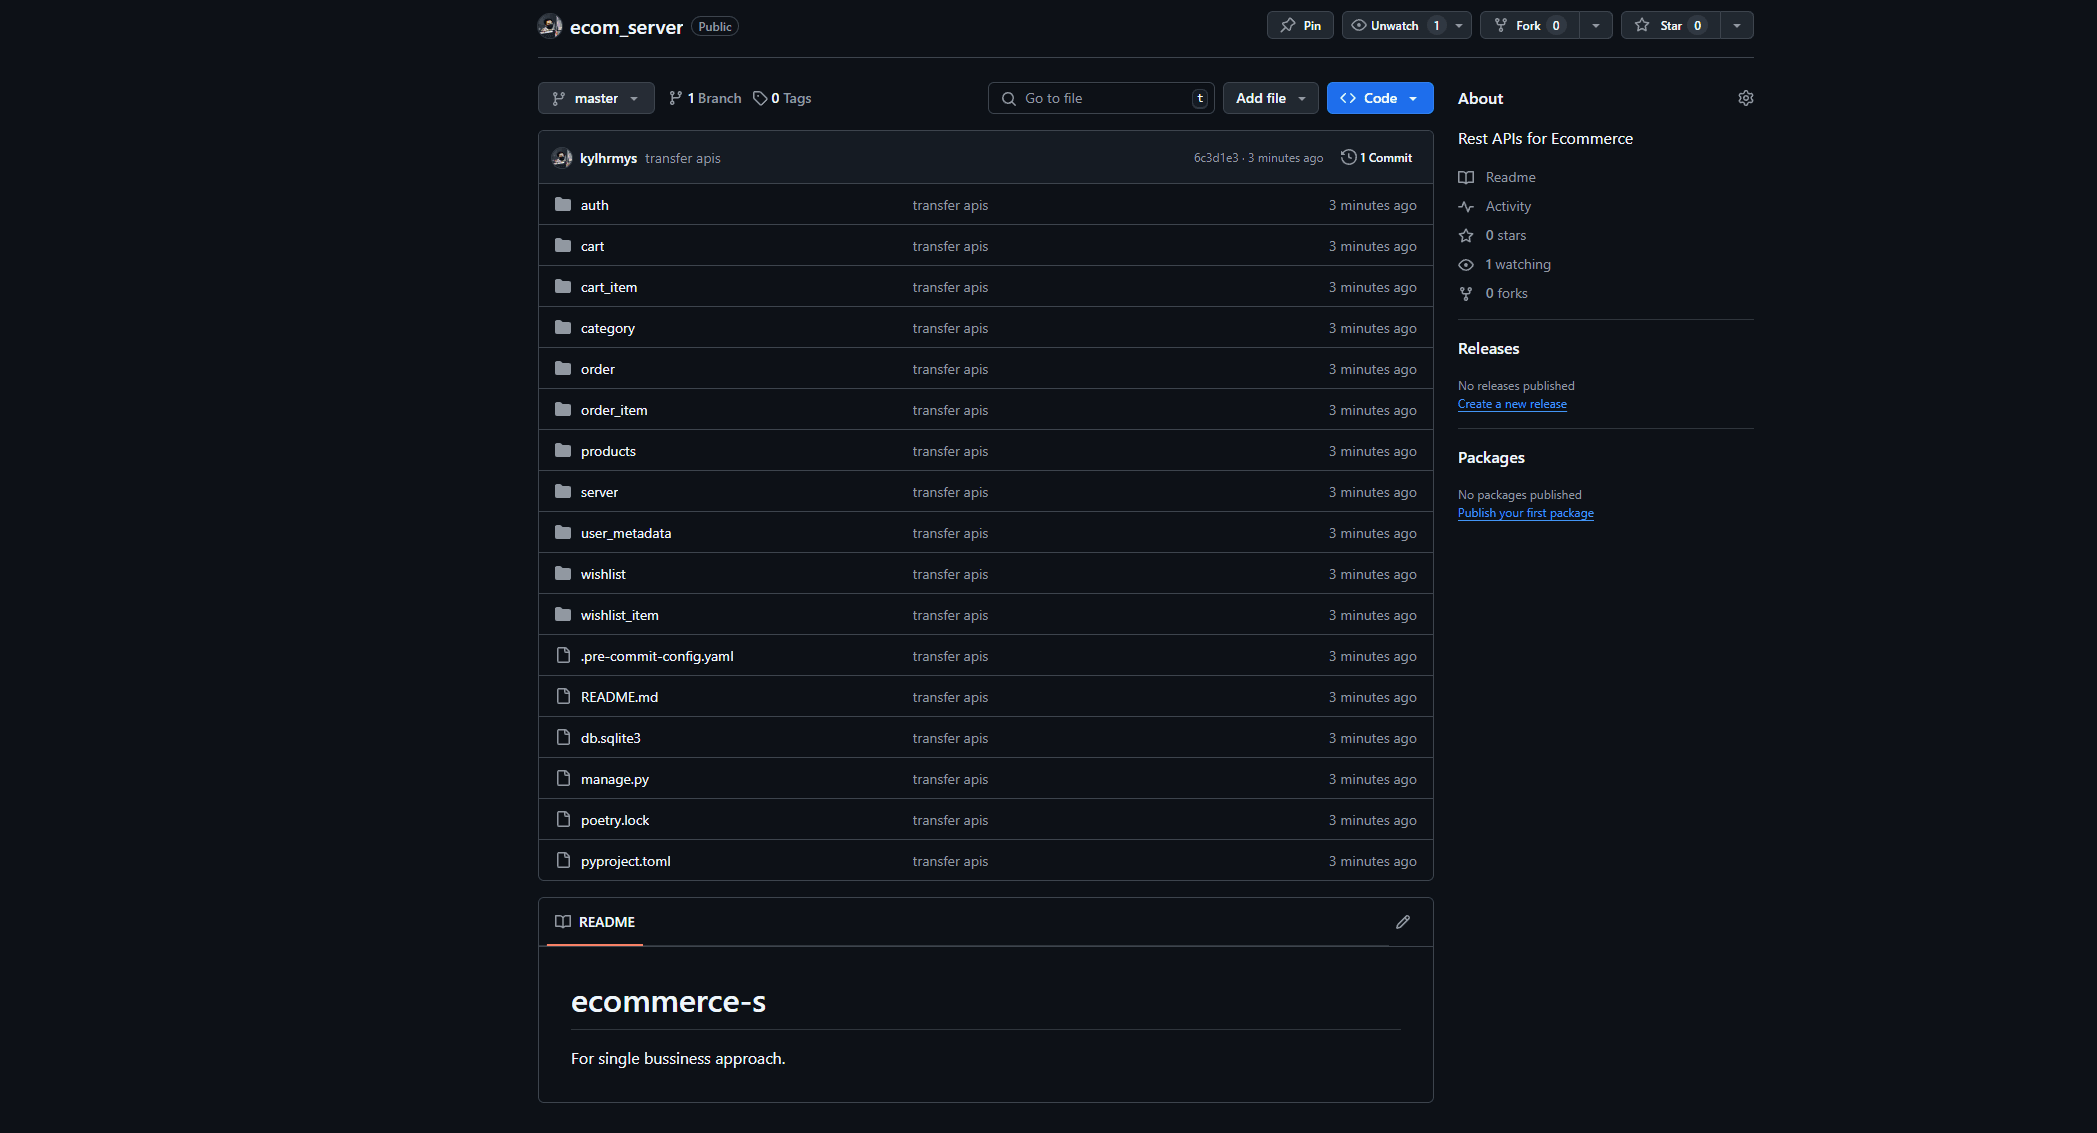The image size is (2097, 1133).
Task: Expand the Add file dropdown
Action: 1270,98
